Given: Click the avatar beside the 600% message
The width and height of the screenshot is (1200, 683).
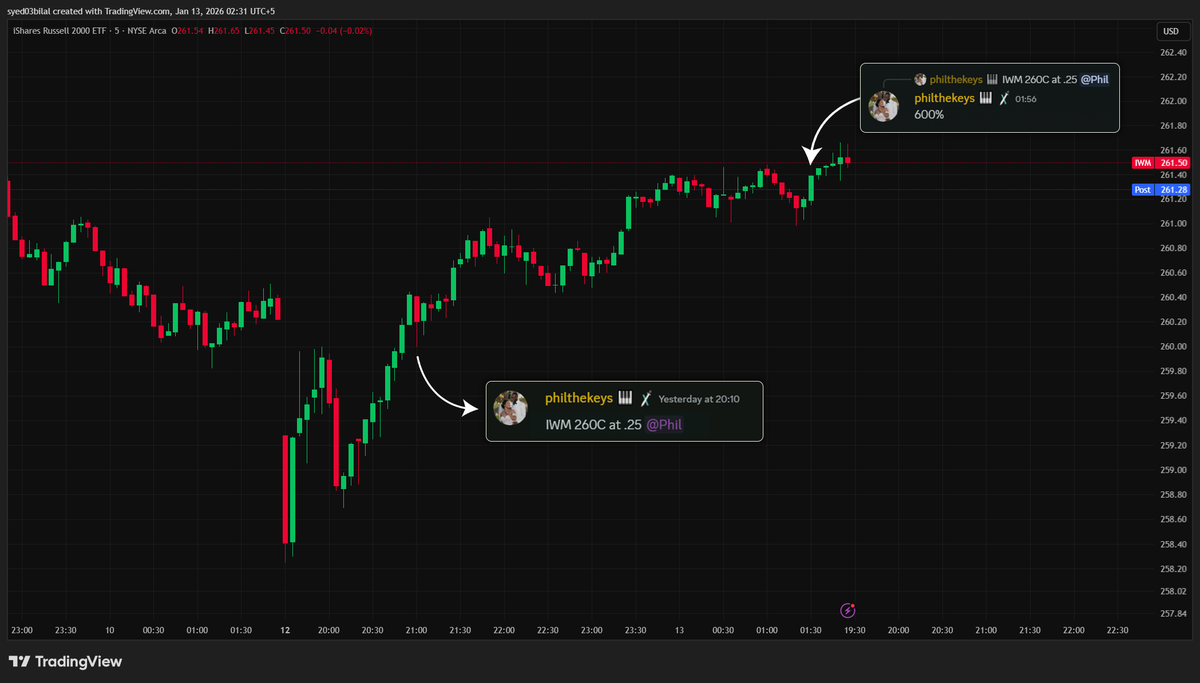Looking at the screenshot, I should 883,106.
